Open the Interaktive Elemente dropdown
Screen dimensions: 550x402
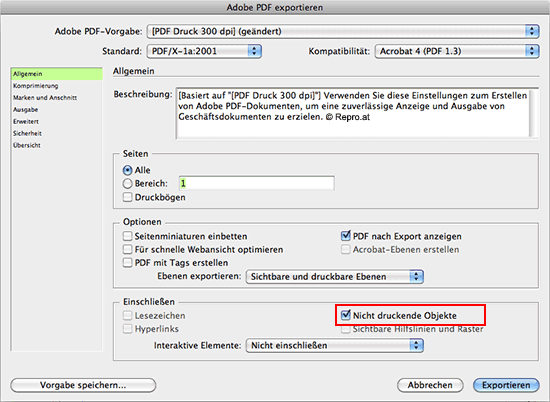[x=335, y=345]
